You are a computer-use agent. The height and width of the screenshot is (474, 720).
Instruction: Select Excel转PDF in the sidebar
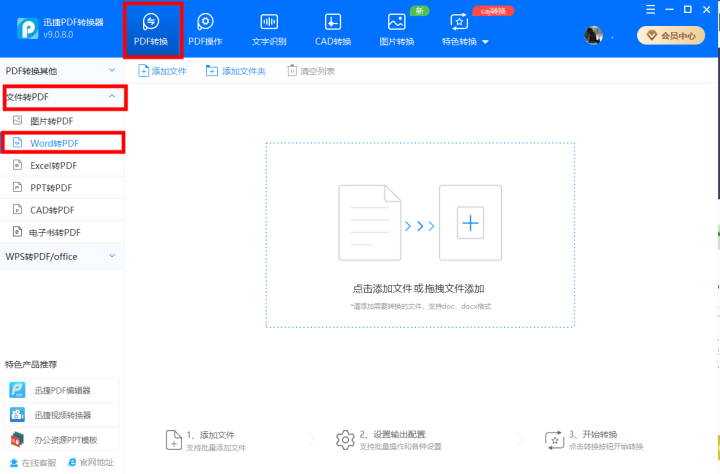62,165
